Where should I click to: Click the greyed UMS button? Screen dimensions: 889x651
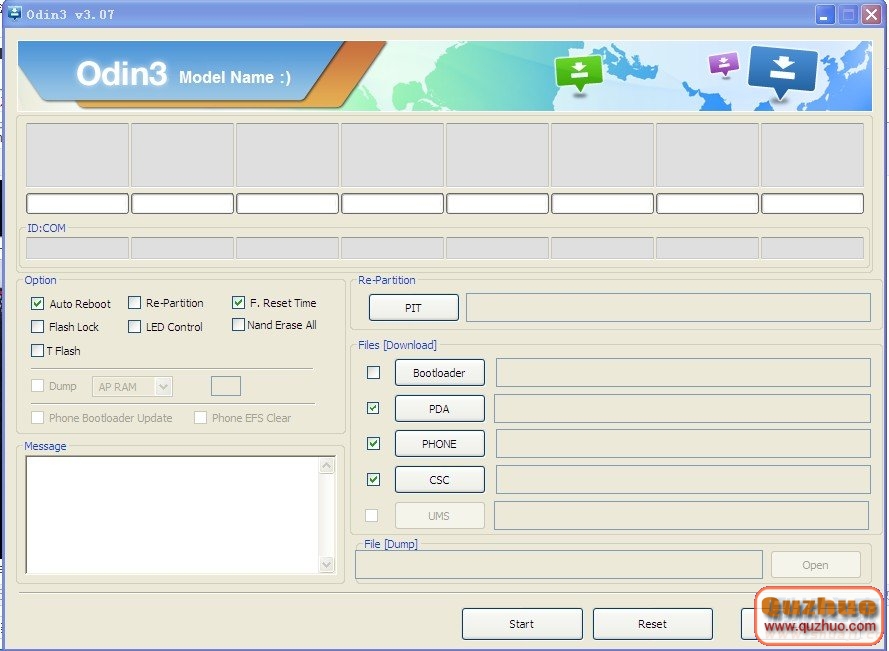click(x=439, y=515)
